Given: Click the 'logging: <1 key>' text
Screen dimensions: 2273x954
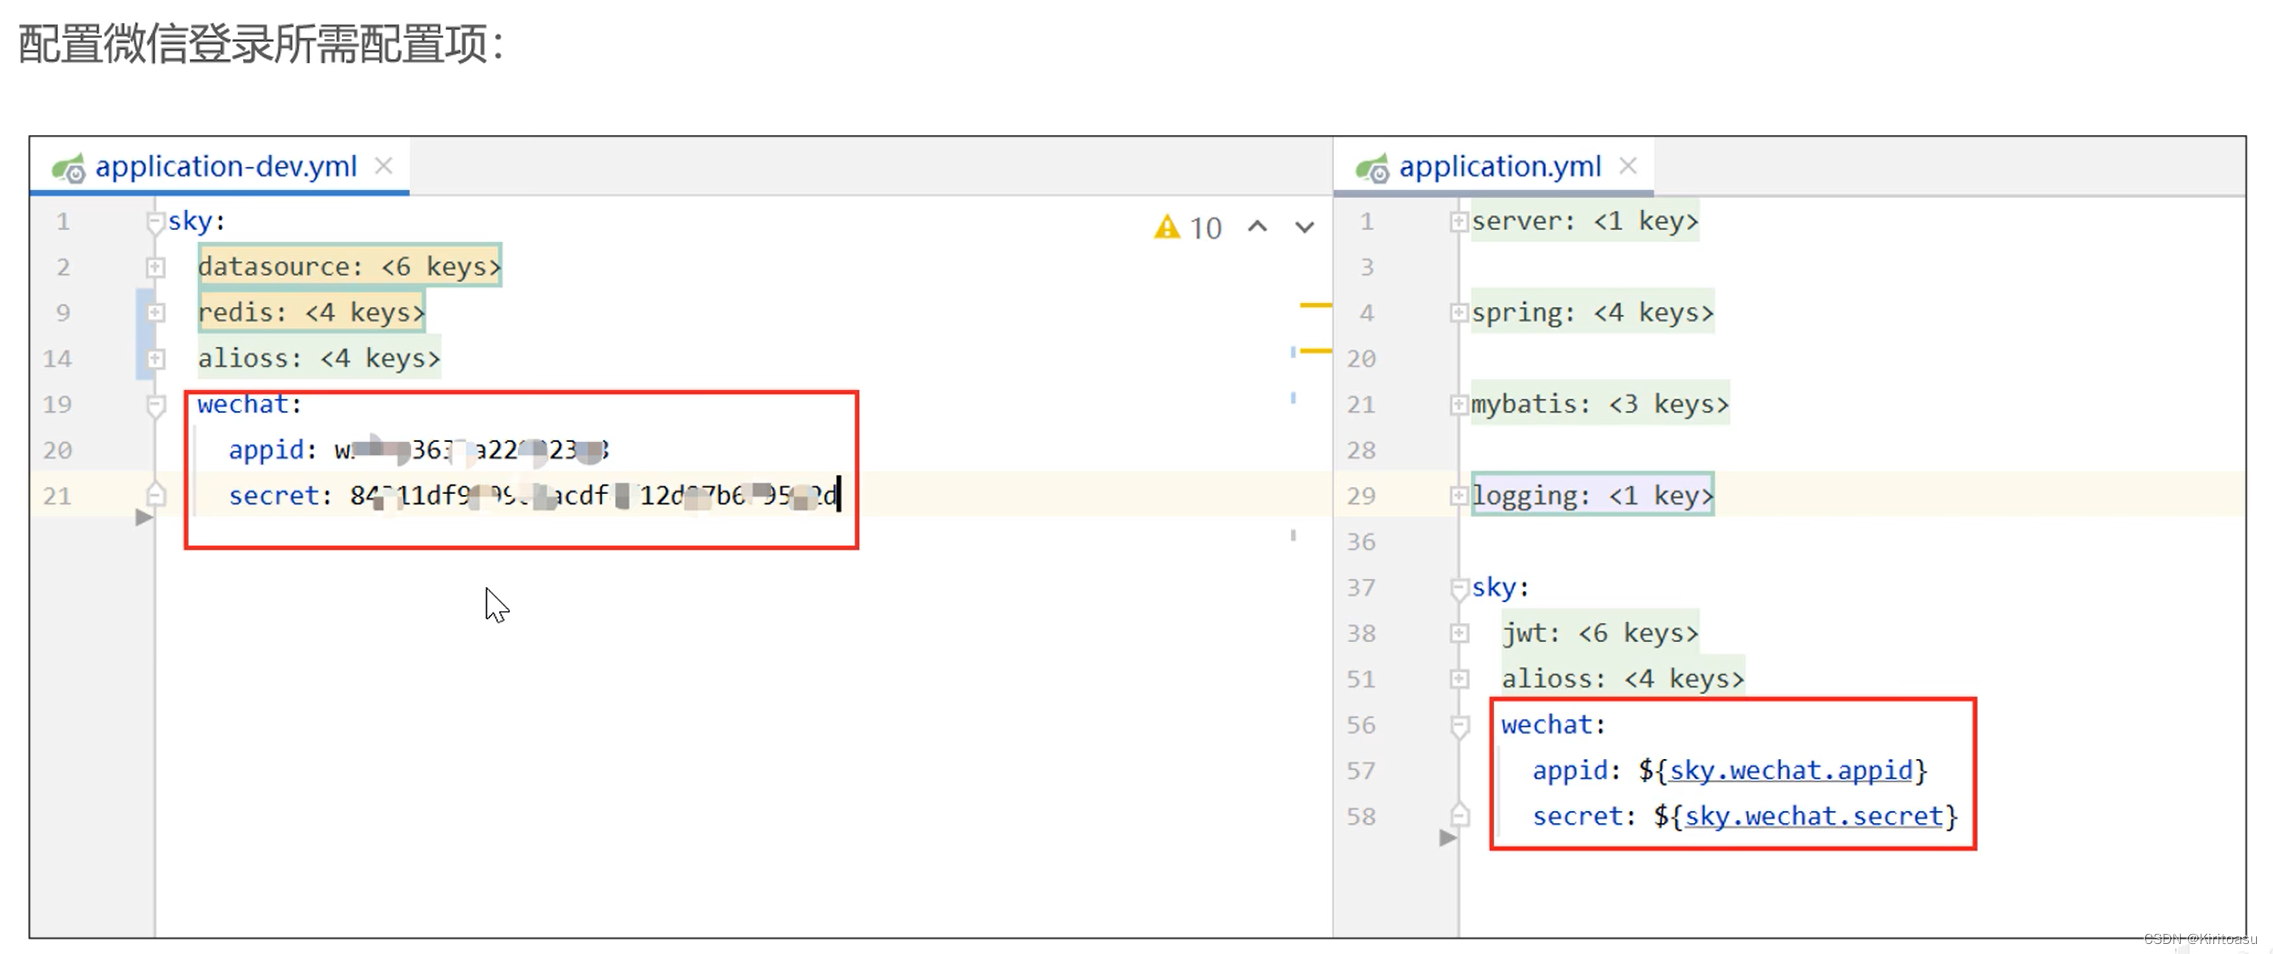Looking at the screenshot, I should point(1592,496).
